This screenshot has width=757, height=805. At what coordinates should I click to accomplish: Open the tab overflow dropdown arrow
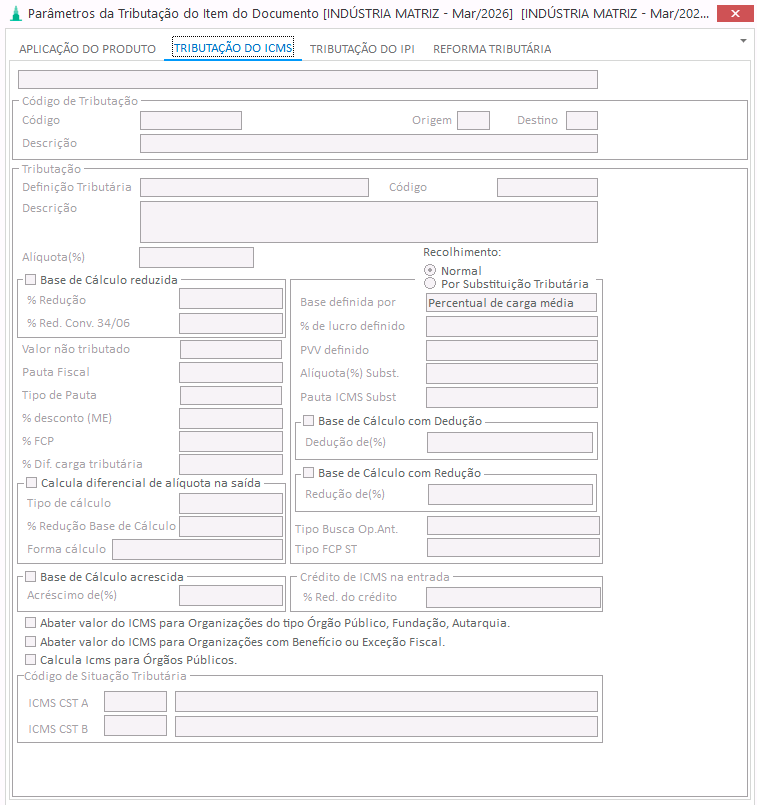pyautogui.click(x=743, y=41)
